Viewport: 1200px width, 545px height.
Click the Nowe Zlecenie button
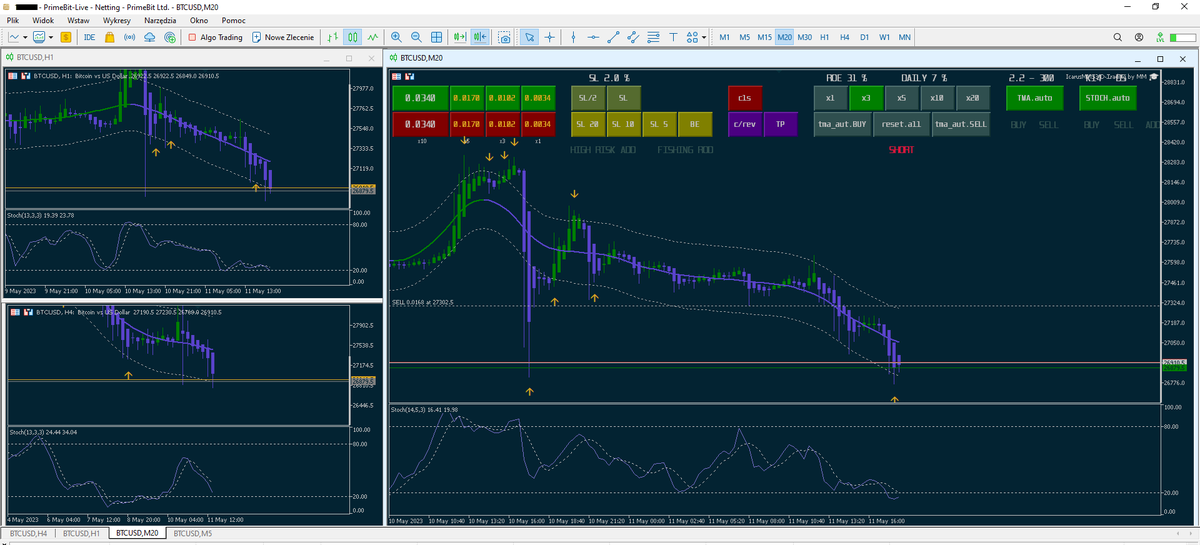pos(285,37)
